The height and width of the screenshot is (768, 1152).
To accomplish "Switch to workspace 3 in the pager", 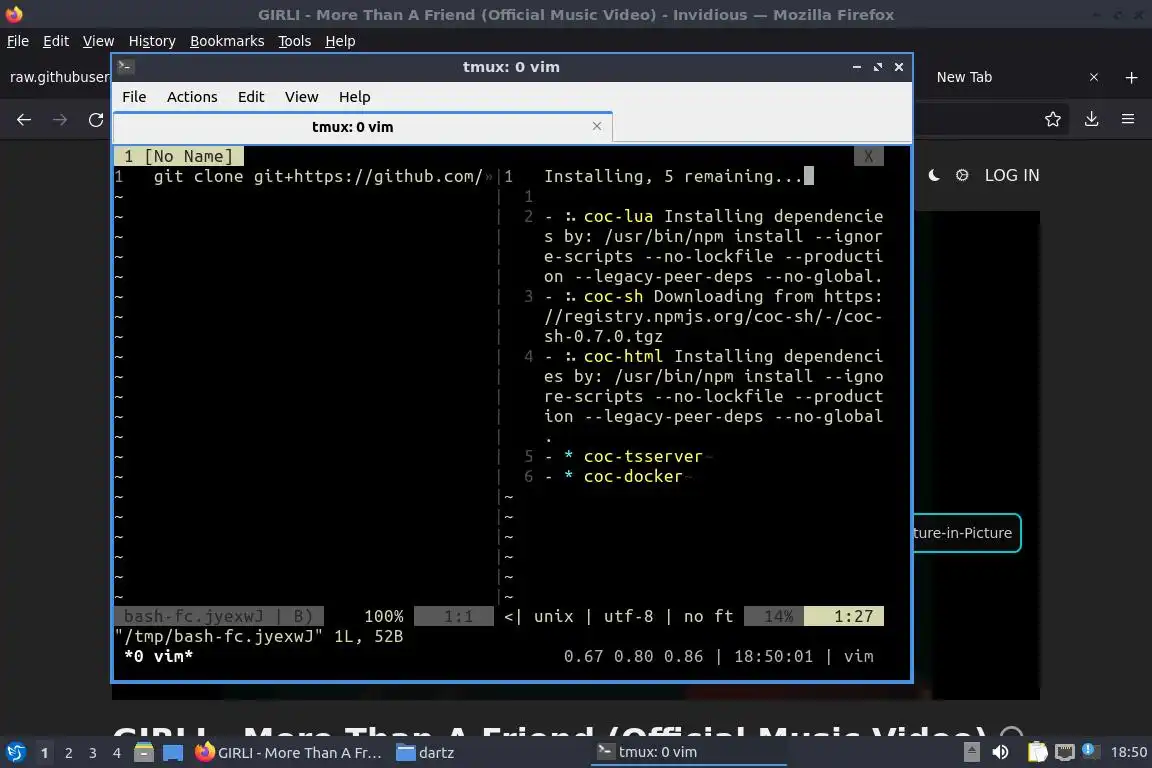I will 93,753.
